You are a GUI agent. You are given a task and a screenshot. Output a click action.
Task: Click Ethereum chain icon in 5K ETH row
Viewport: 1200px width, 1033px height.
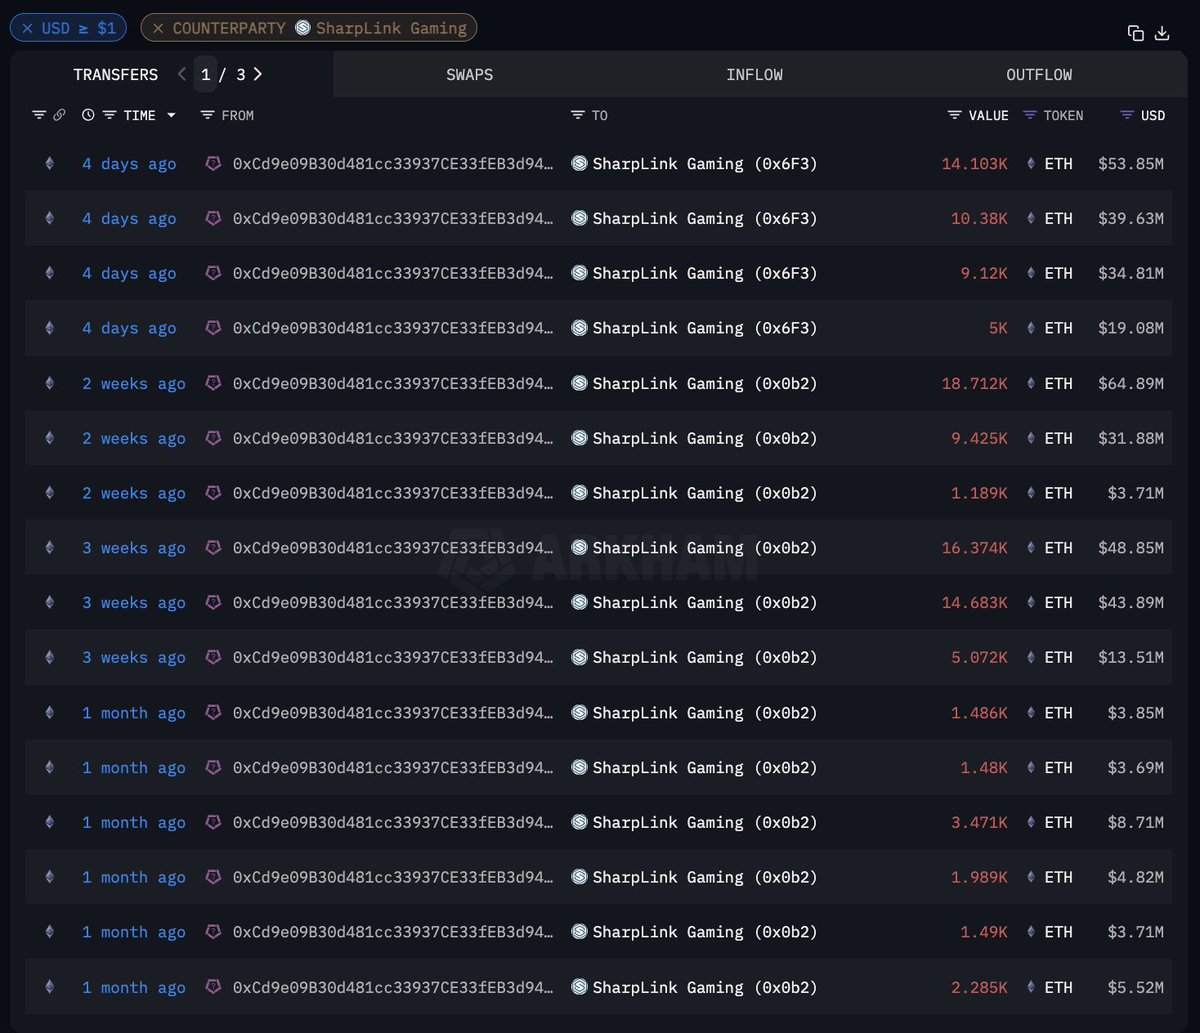tap(49, 328)
